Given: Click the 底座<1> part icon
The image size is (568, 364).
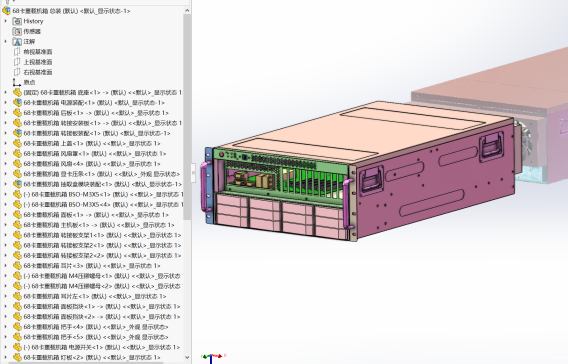Looking at the screenshot, I should click(17, 93).
